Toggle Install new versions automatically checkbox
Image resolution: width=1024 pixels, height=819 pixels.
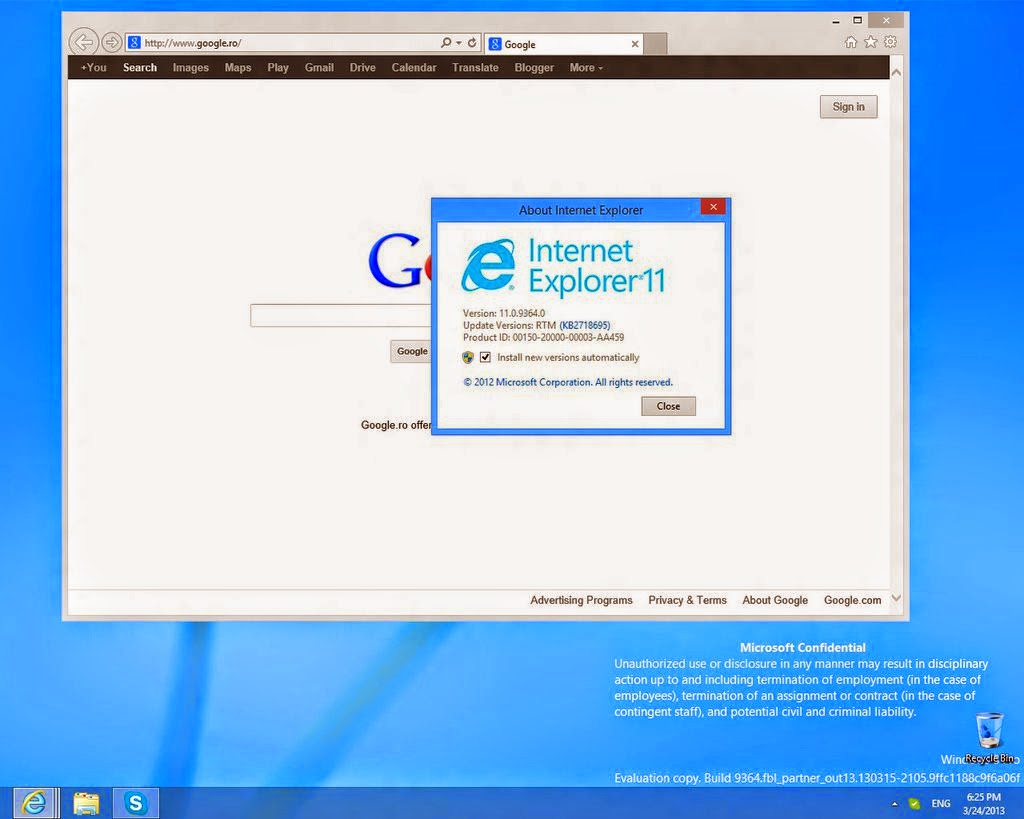(x=485, y=357)
